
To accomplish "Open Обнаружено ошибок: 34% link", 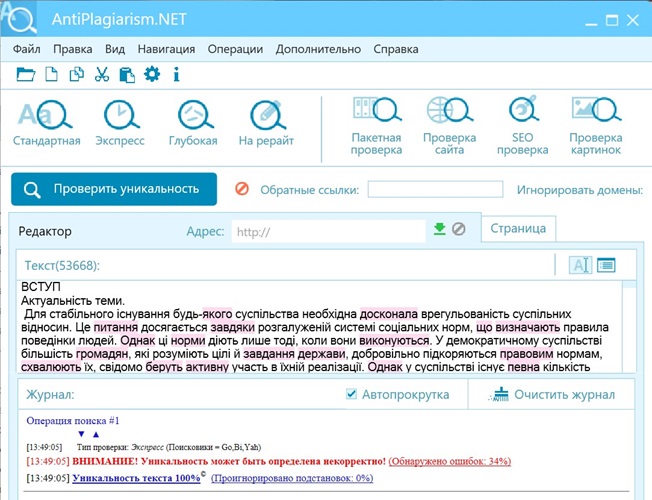I will pos(449,461).
